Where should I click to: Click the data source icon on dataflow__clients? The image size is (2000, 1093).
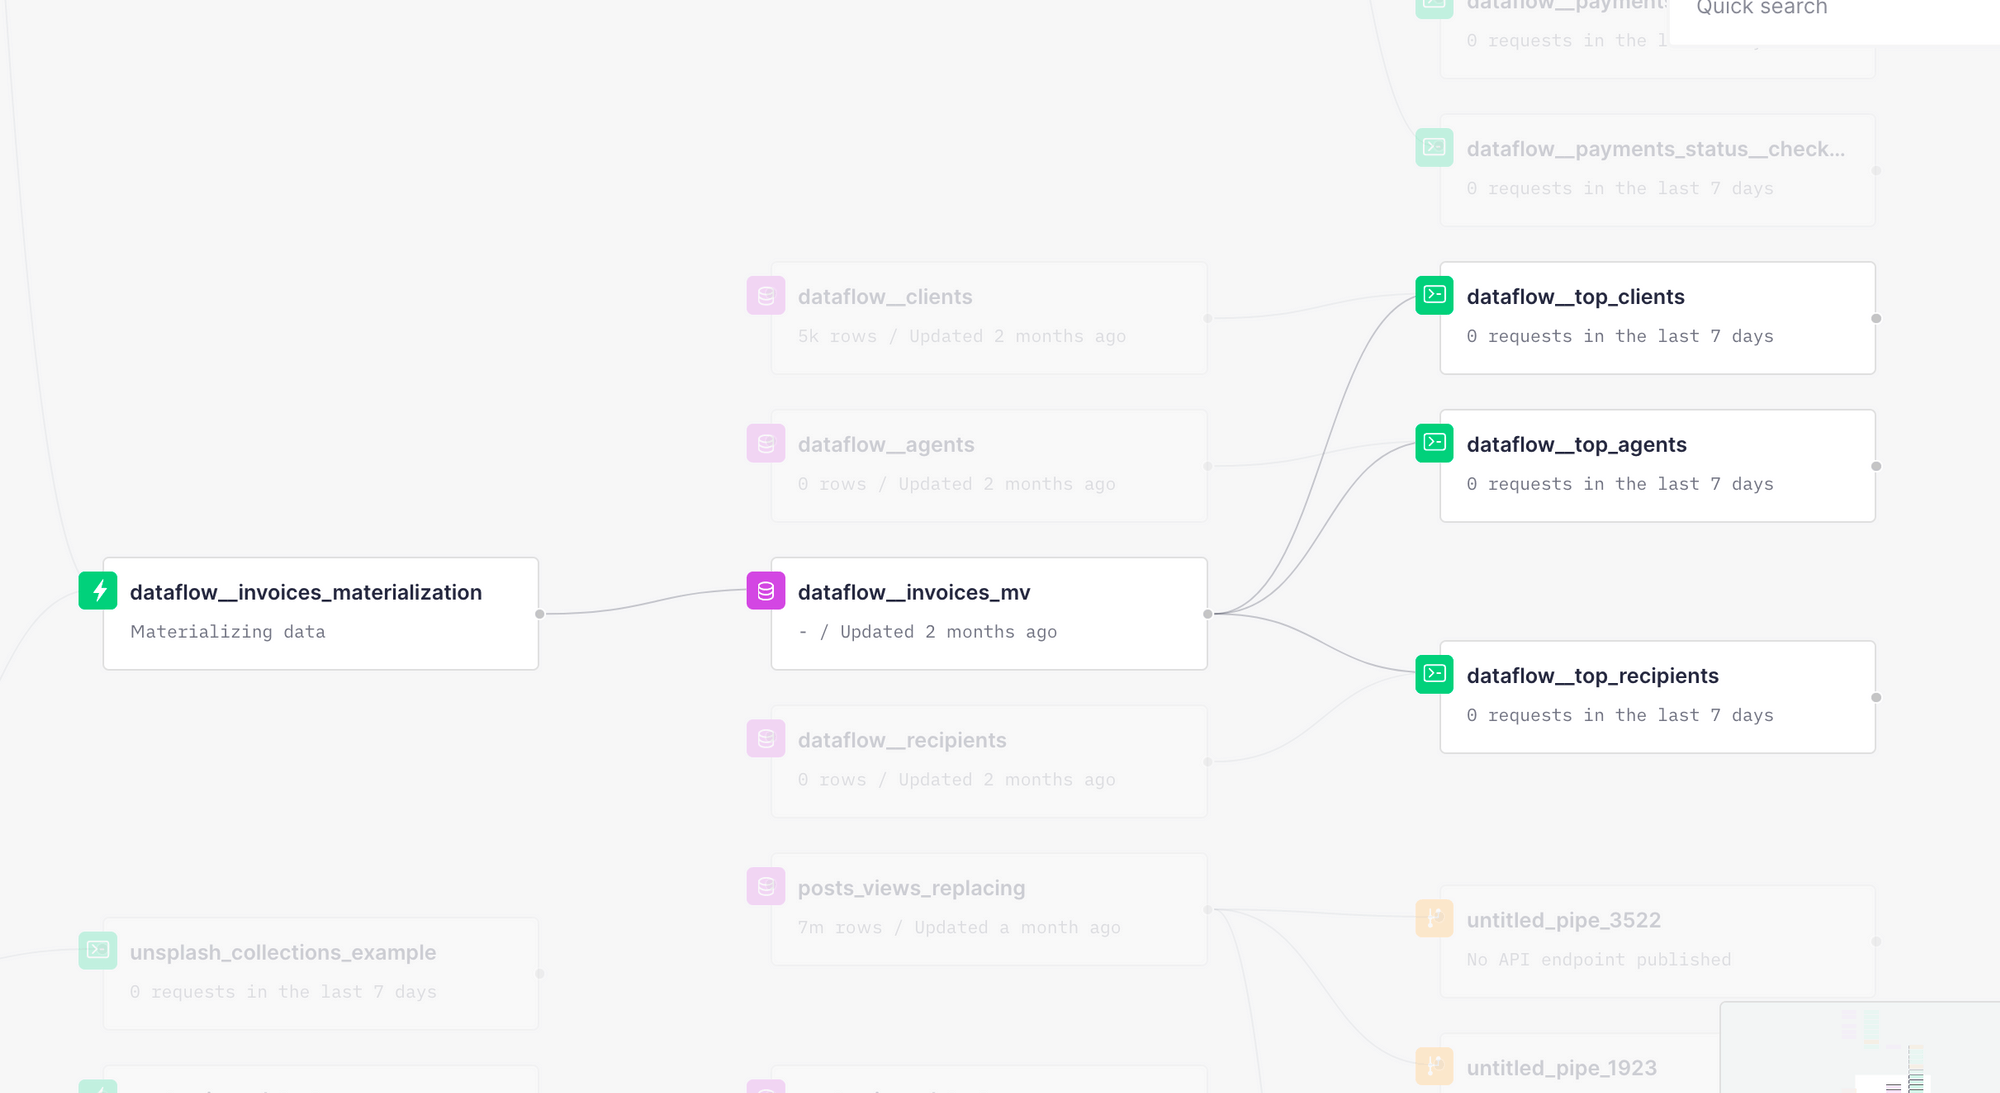[765, 295]
